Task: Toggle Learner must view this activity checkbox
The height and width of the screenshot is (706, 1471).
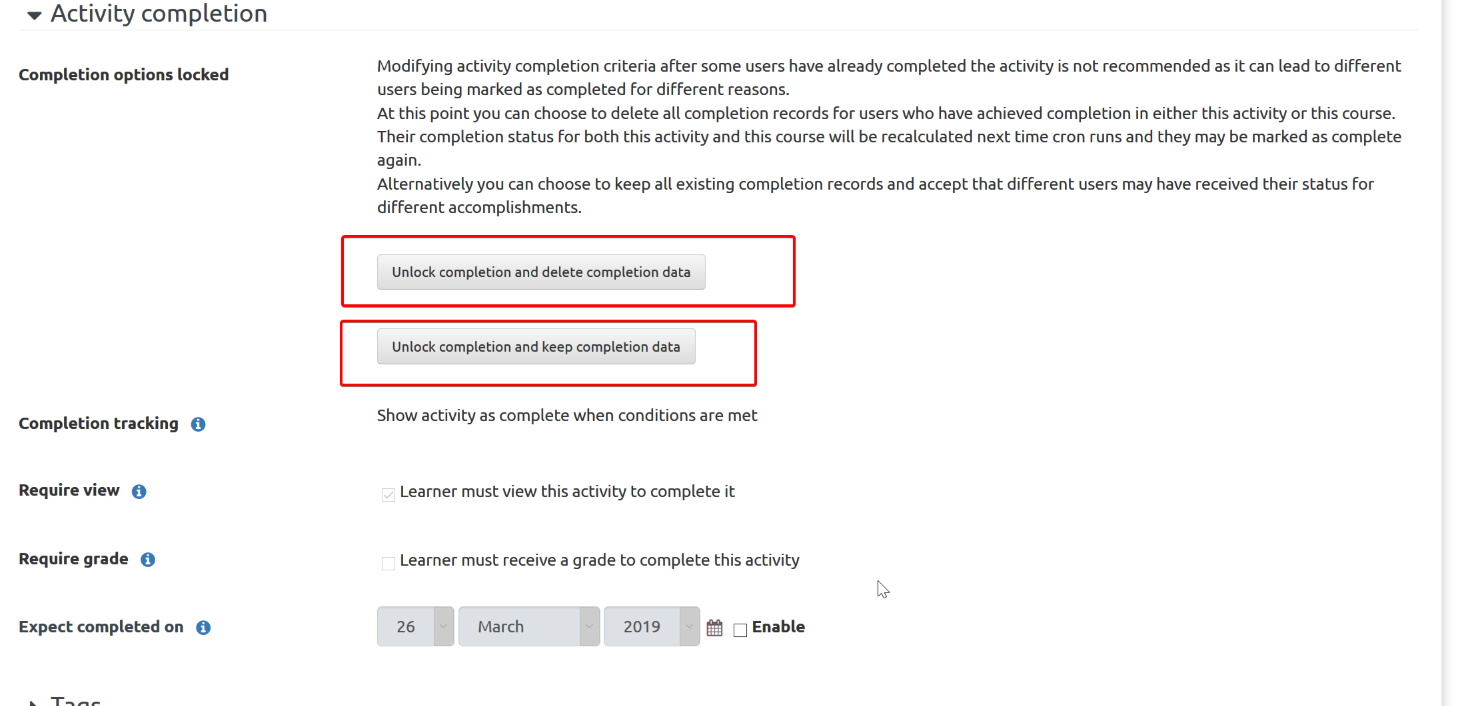Action: tap(388, 495)
